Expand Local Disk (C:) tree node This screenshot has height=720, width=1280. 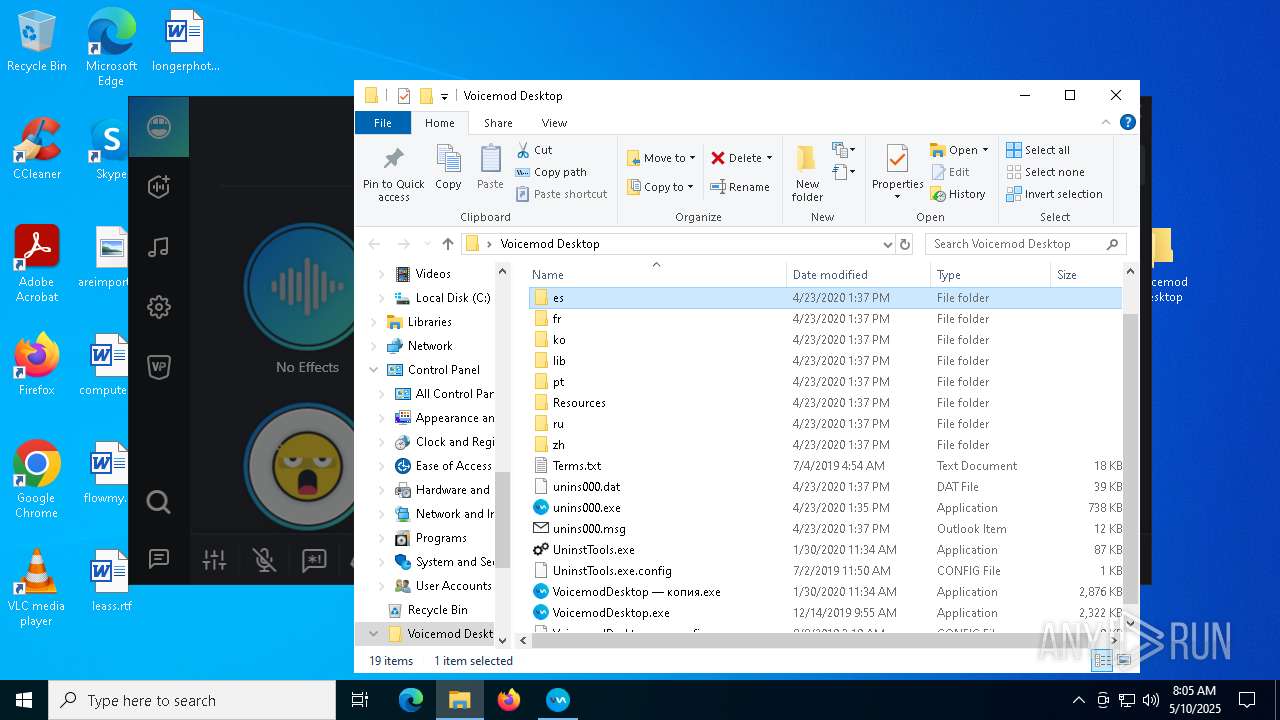pos(381,298)
